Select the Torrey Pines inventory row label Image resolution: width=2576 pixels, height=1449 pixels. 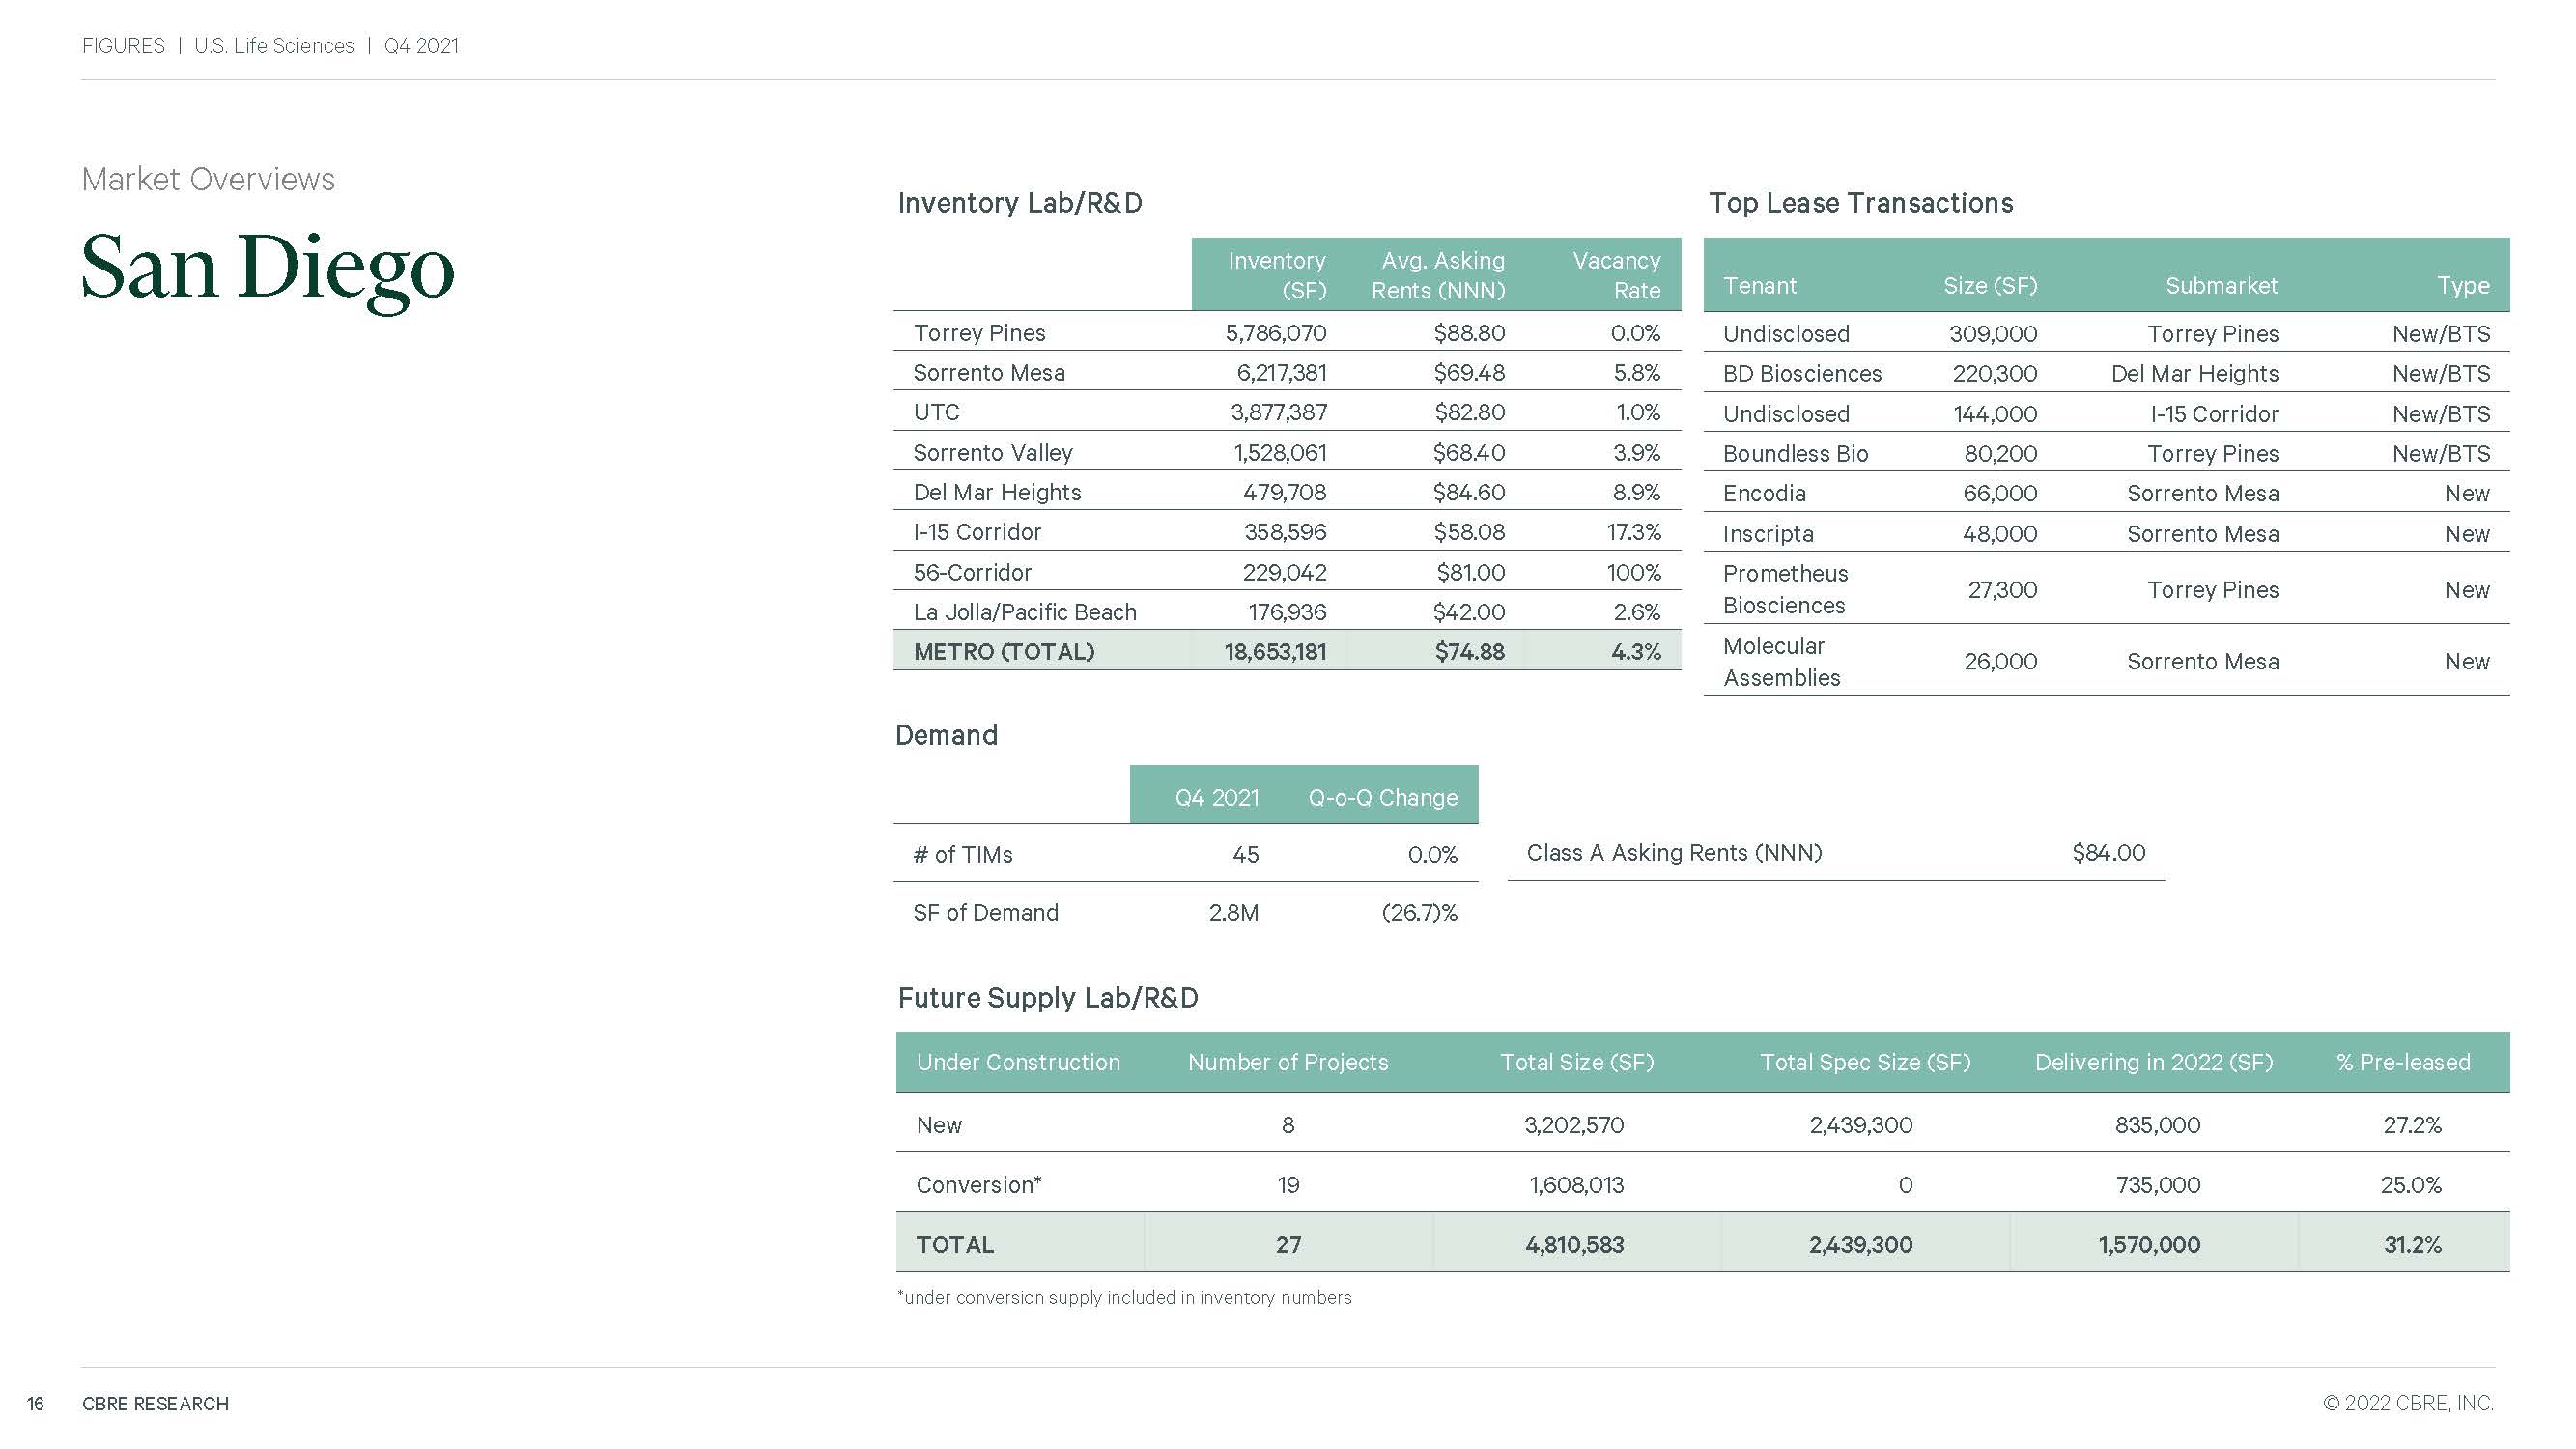(979, 333)
